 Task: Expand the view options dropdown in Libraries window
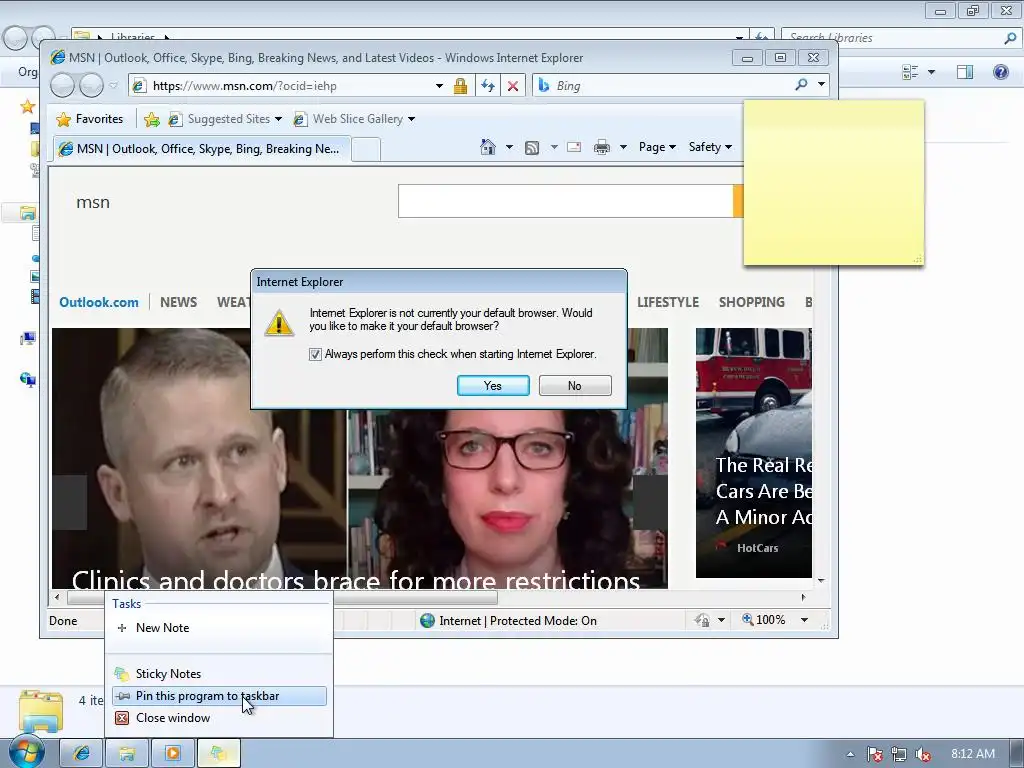pyautogui.click(x=931, y=72)
